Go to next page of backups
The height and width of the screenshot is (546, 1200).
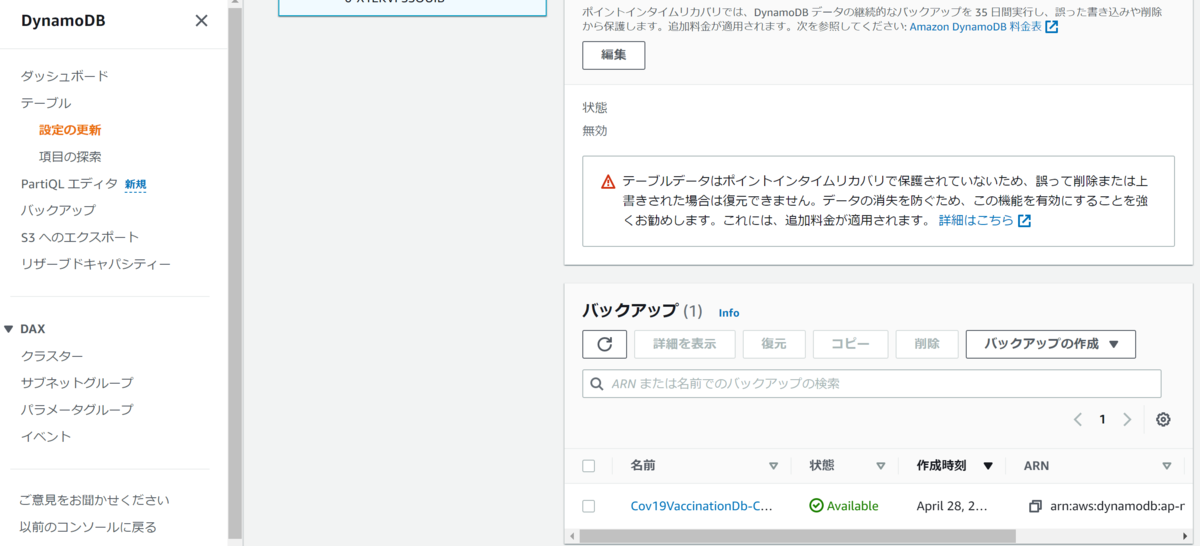(1127, 420)
